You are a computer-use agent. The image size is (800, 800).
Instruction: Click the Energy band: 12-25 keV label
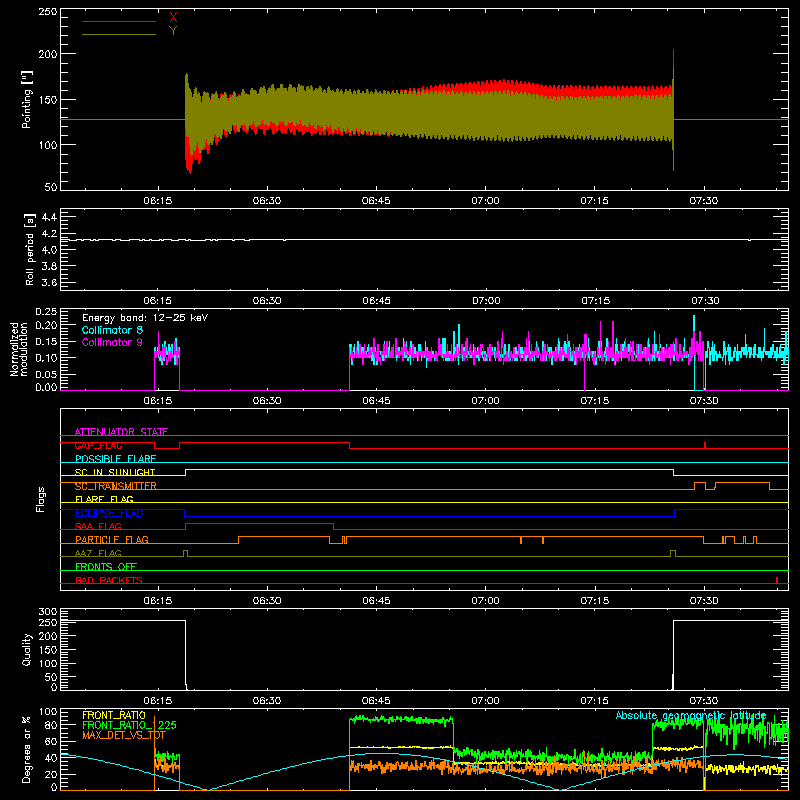click(x=145, y=318)
